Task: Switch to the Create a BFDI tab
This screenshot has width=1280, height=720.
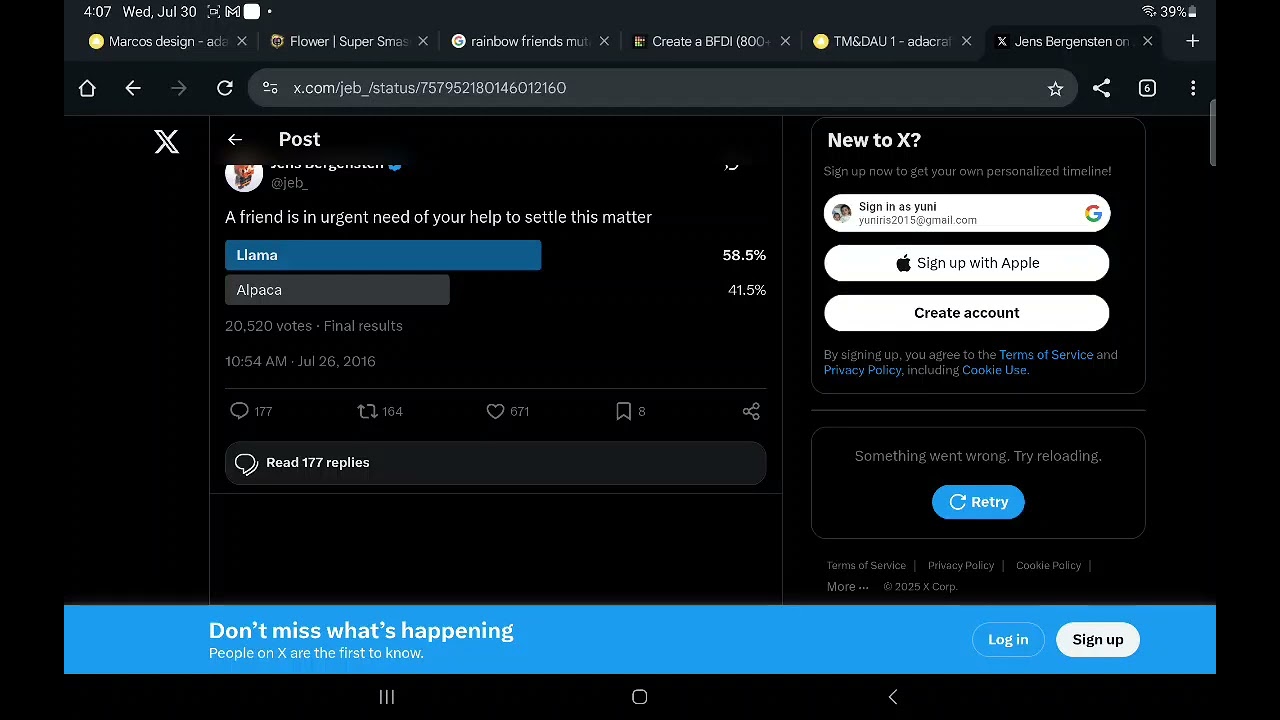Action: (709, 41)
